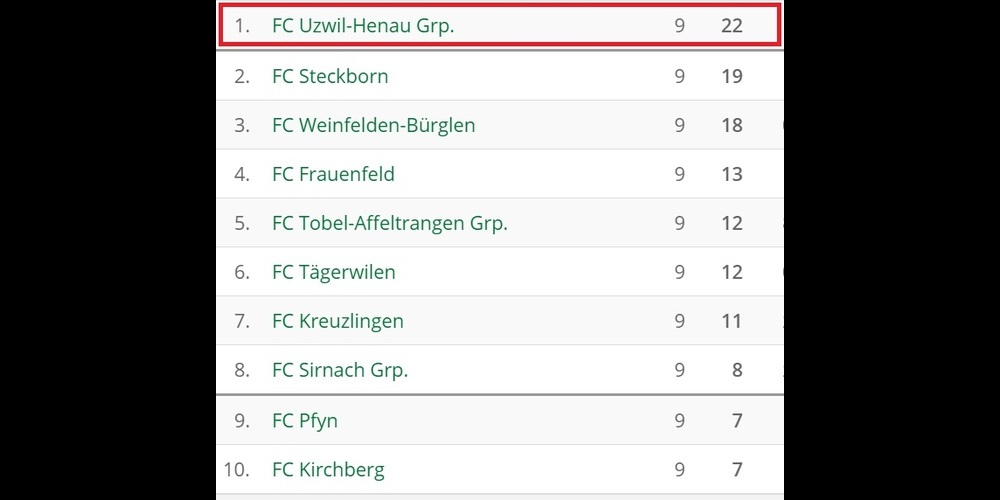1000x500 pixels.
Task: Click FC Steckborn's 19 points value
Action: coord(732,76)
